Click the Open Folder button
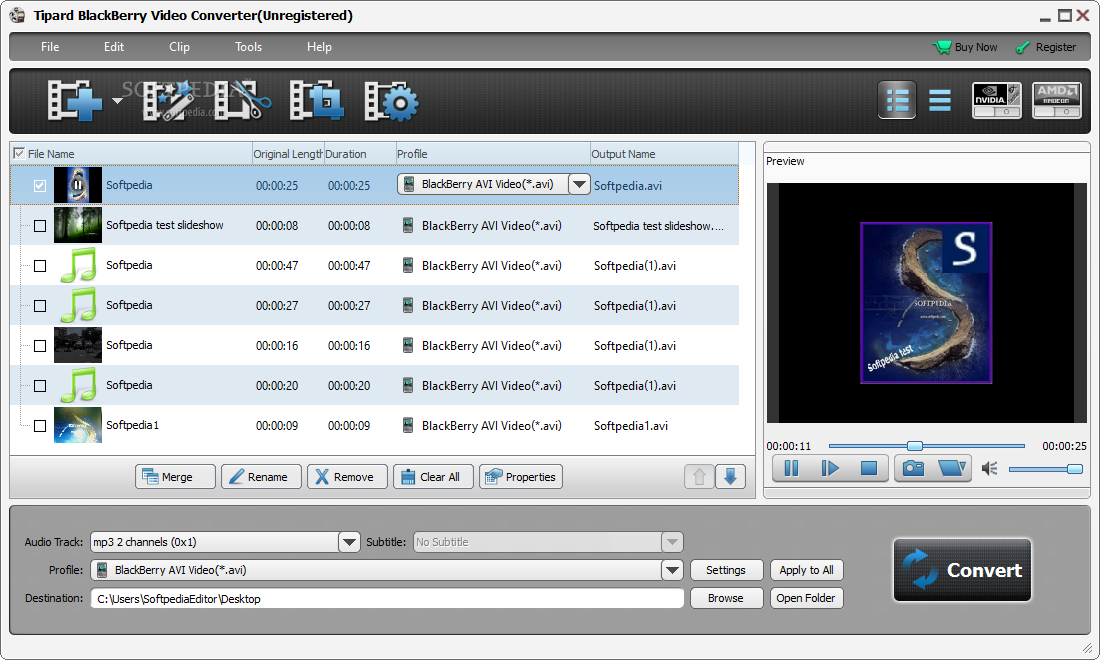This screenshot has width=1100, height=660. pos(806,598)
